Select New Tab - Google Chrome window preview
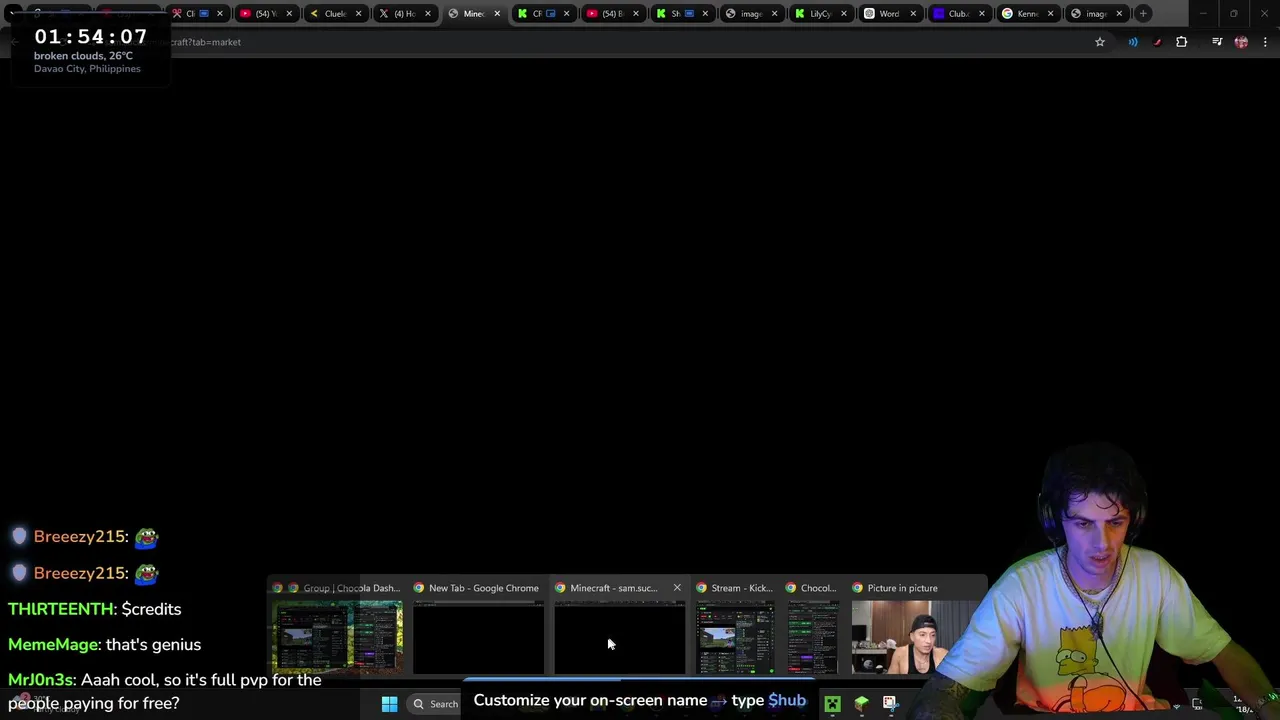The width and height of the screenshot is (1280, 720). click(478, 628)
